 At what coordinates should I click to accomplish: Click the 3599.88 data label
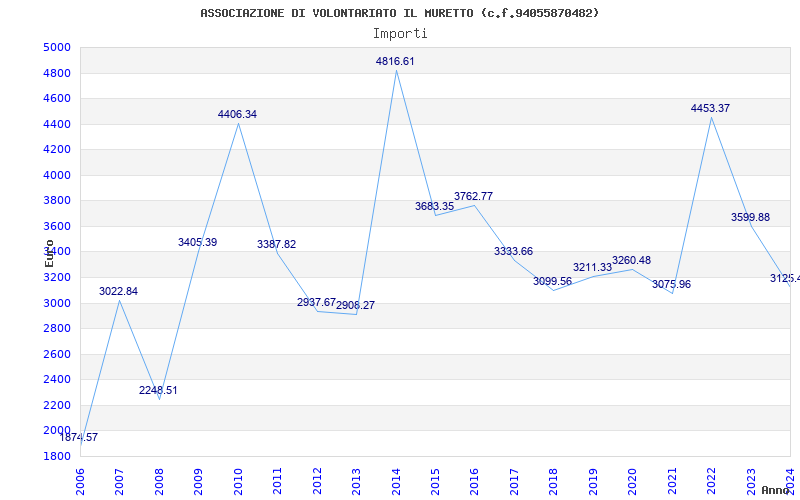click(x=751, y=218)
